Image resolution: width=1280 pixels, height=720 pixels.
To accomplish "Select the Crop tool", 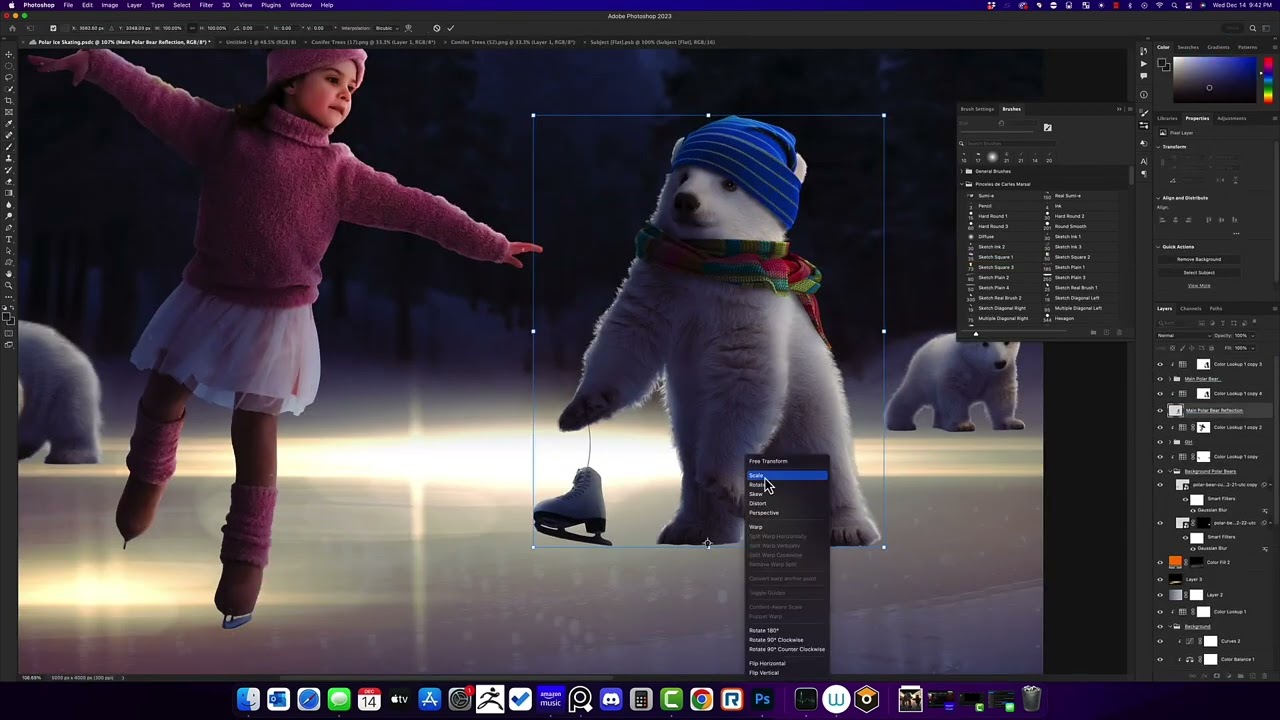I will click(x=9, y=100).
